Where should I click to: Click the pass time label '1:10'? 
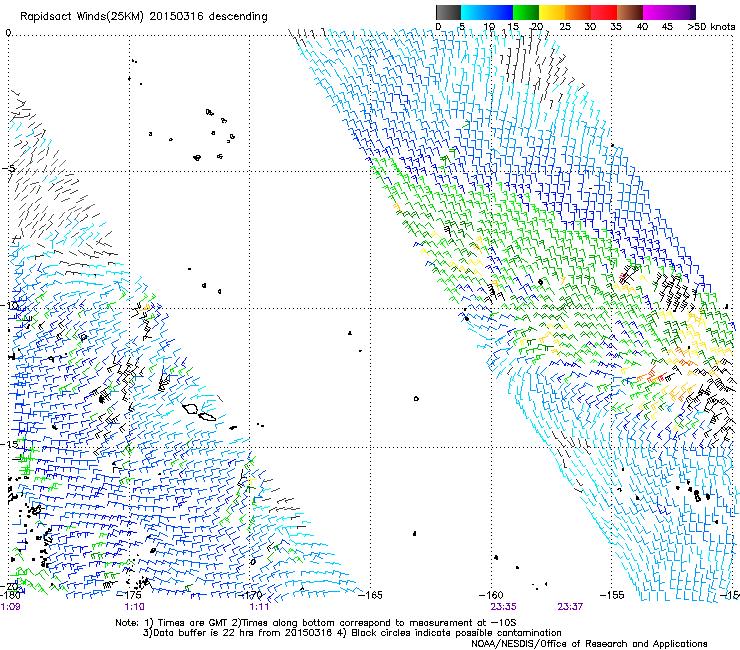[135, 607]
